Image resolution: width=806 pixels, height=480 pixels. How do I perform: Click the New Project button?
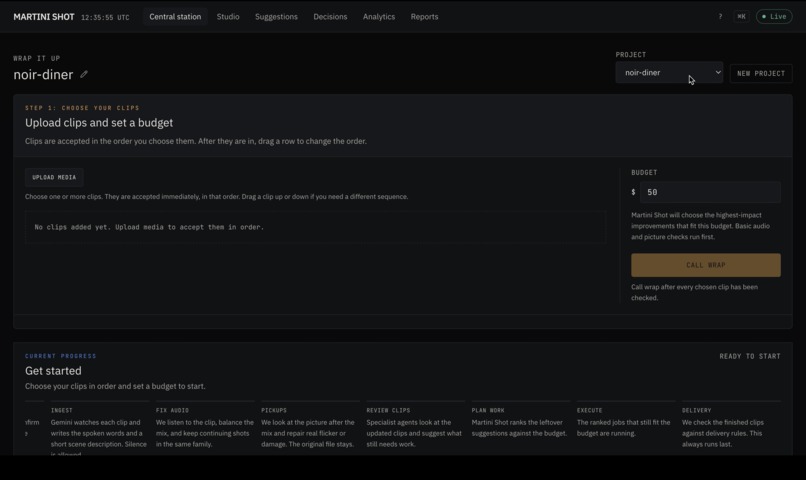pos(761,73)
